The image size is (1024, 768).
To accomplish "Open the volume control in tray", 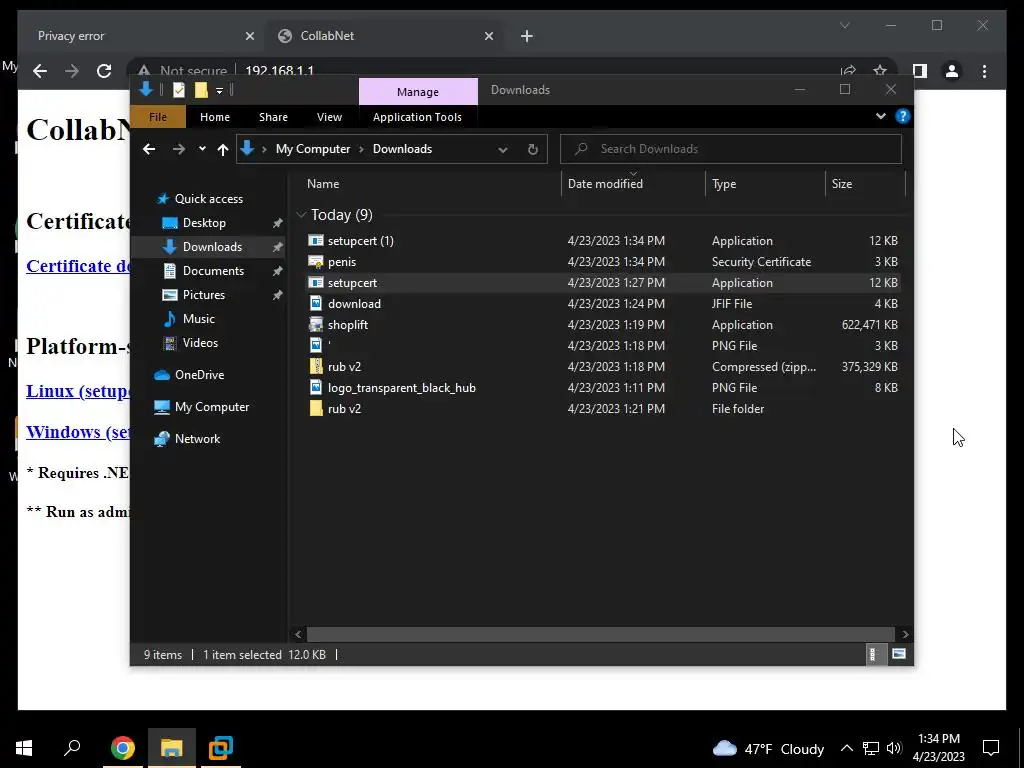I will (x=894, y=748).
